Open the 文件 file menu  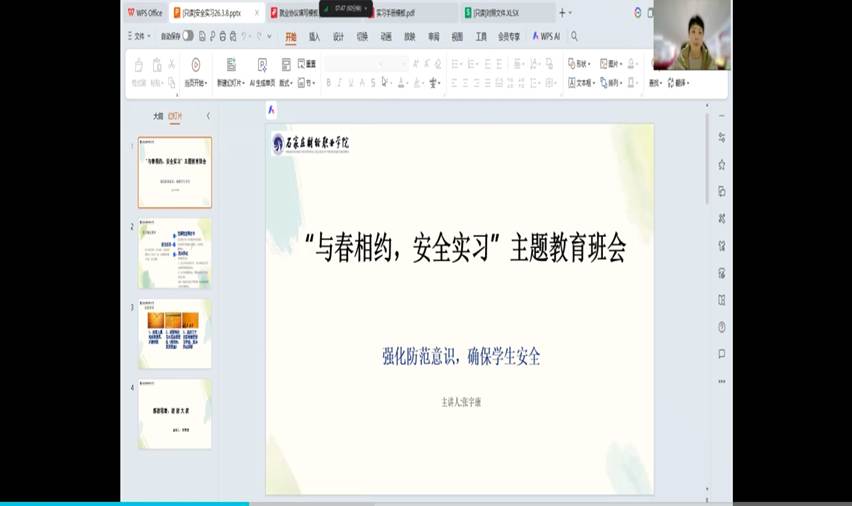tap(139, 36)
